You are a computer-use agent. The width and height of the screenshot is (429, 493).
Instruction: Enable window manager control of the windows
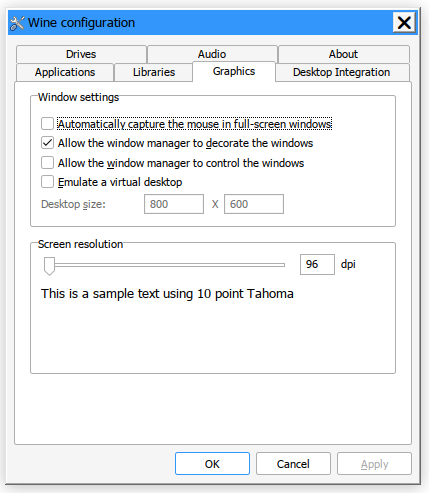click(47, 163)
